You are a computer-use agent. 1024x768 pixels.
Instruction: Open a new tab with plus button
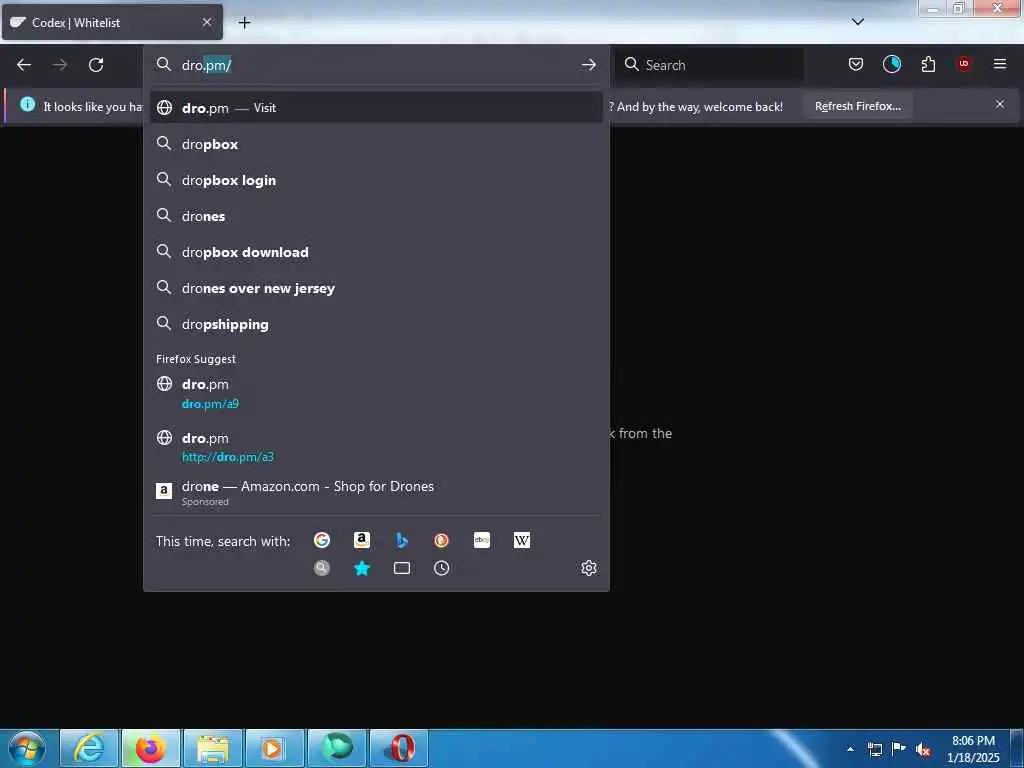(244, 23)
